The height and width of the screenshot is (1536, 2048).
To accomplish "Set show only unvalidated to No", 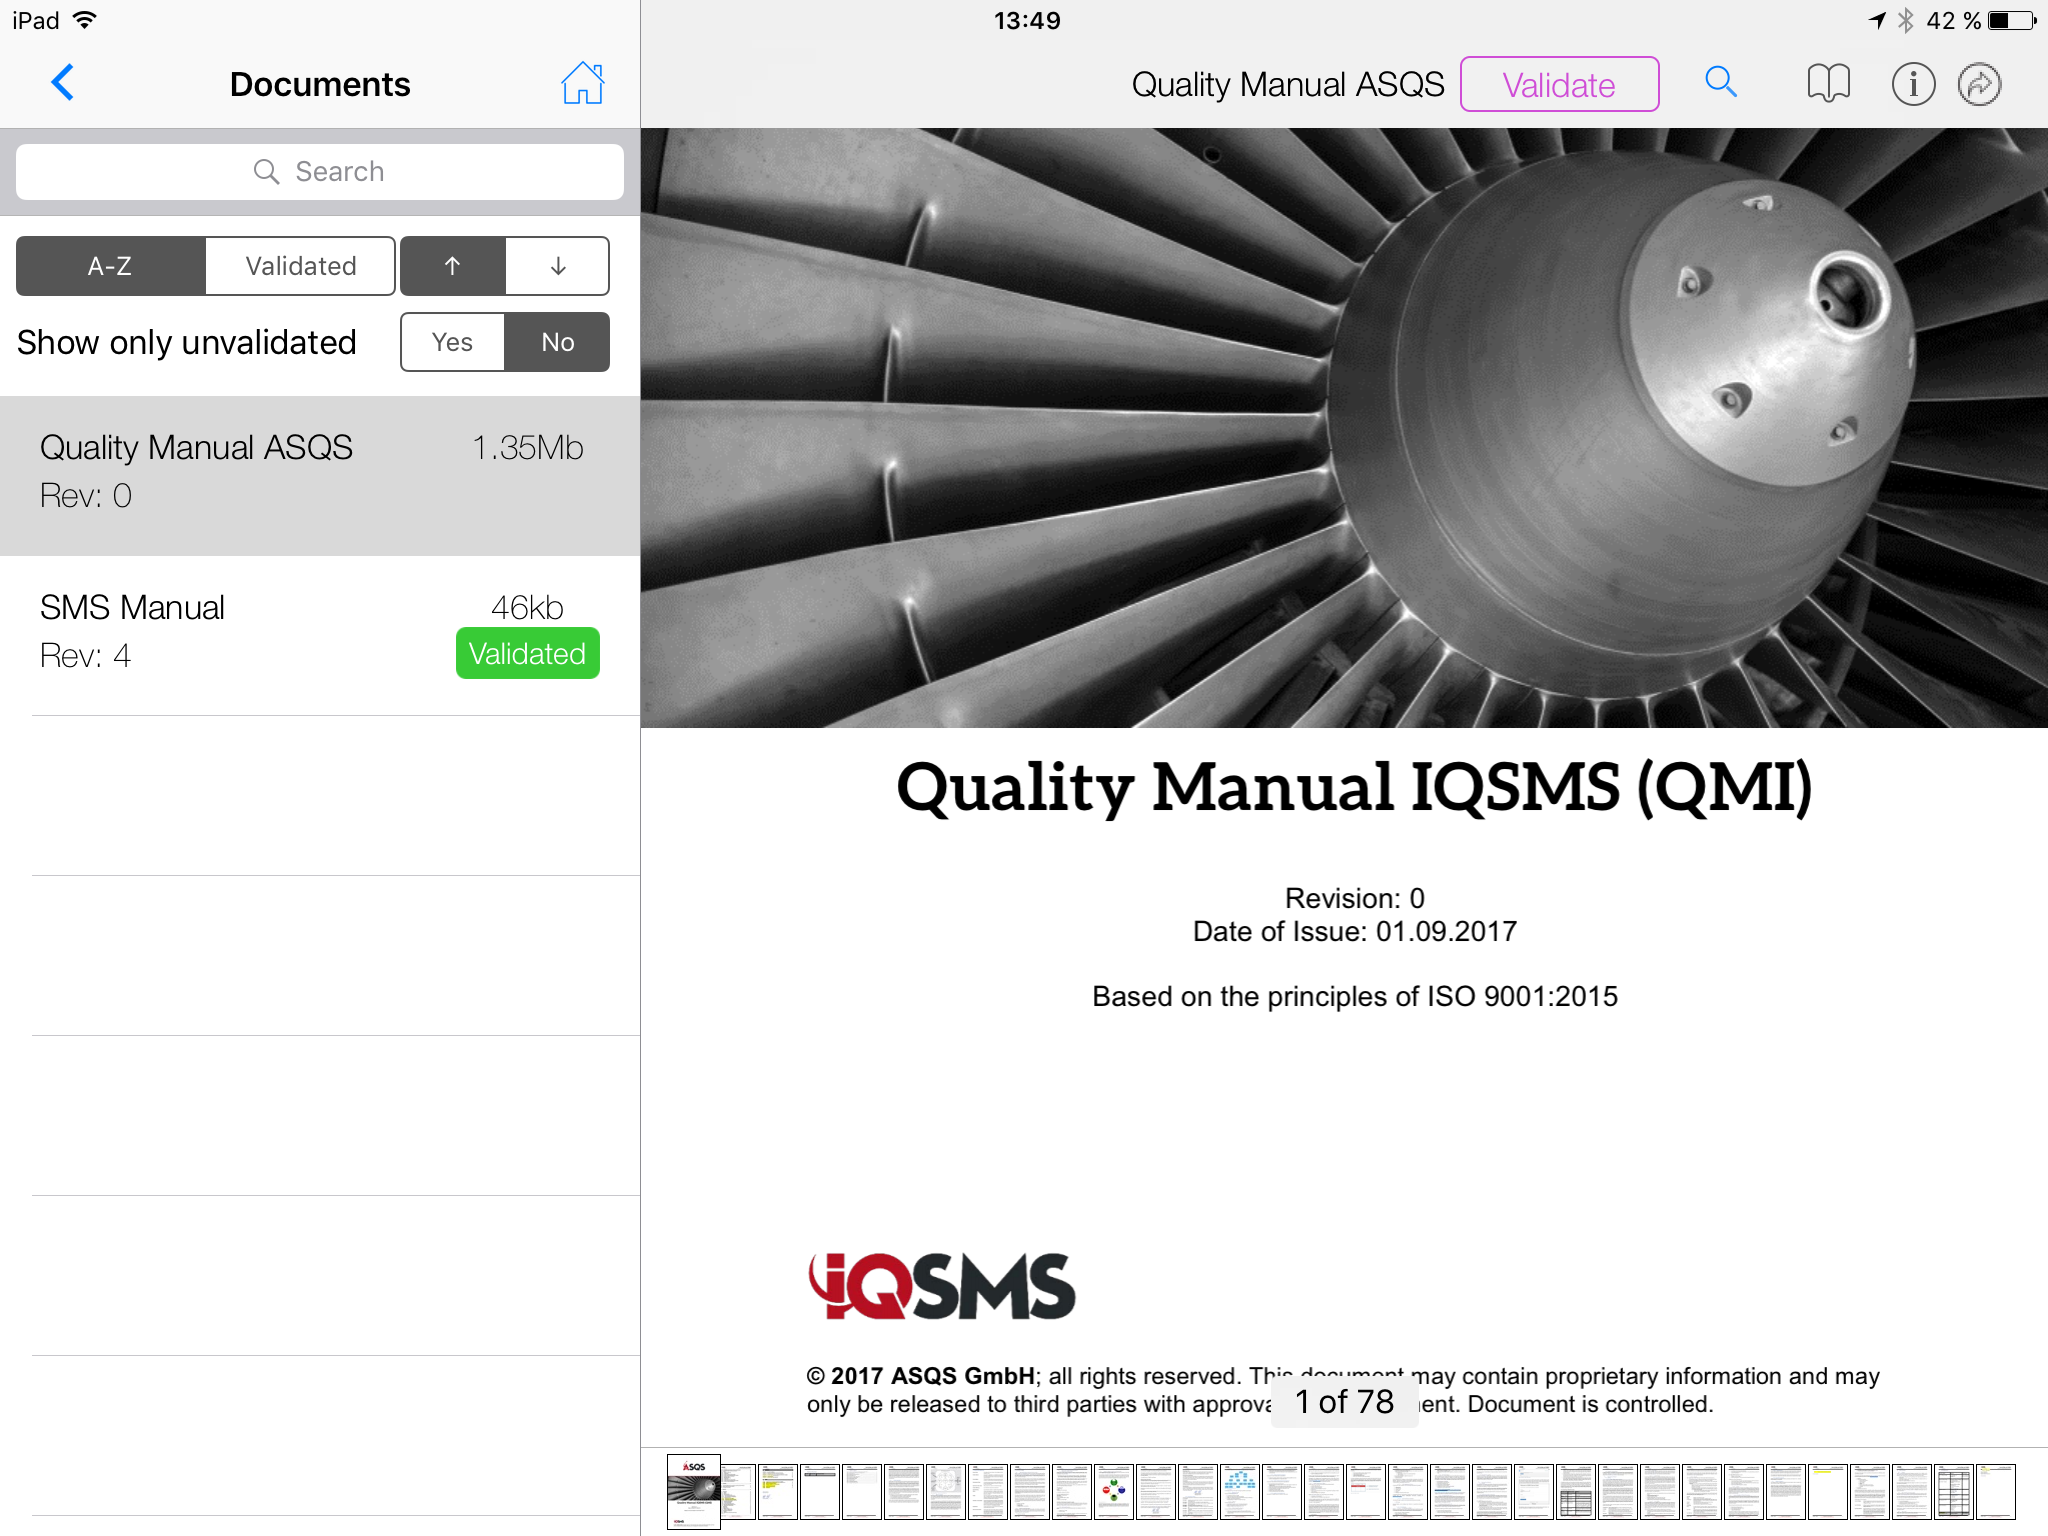I will pos(557,342).
